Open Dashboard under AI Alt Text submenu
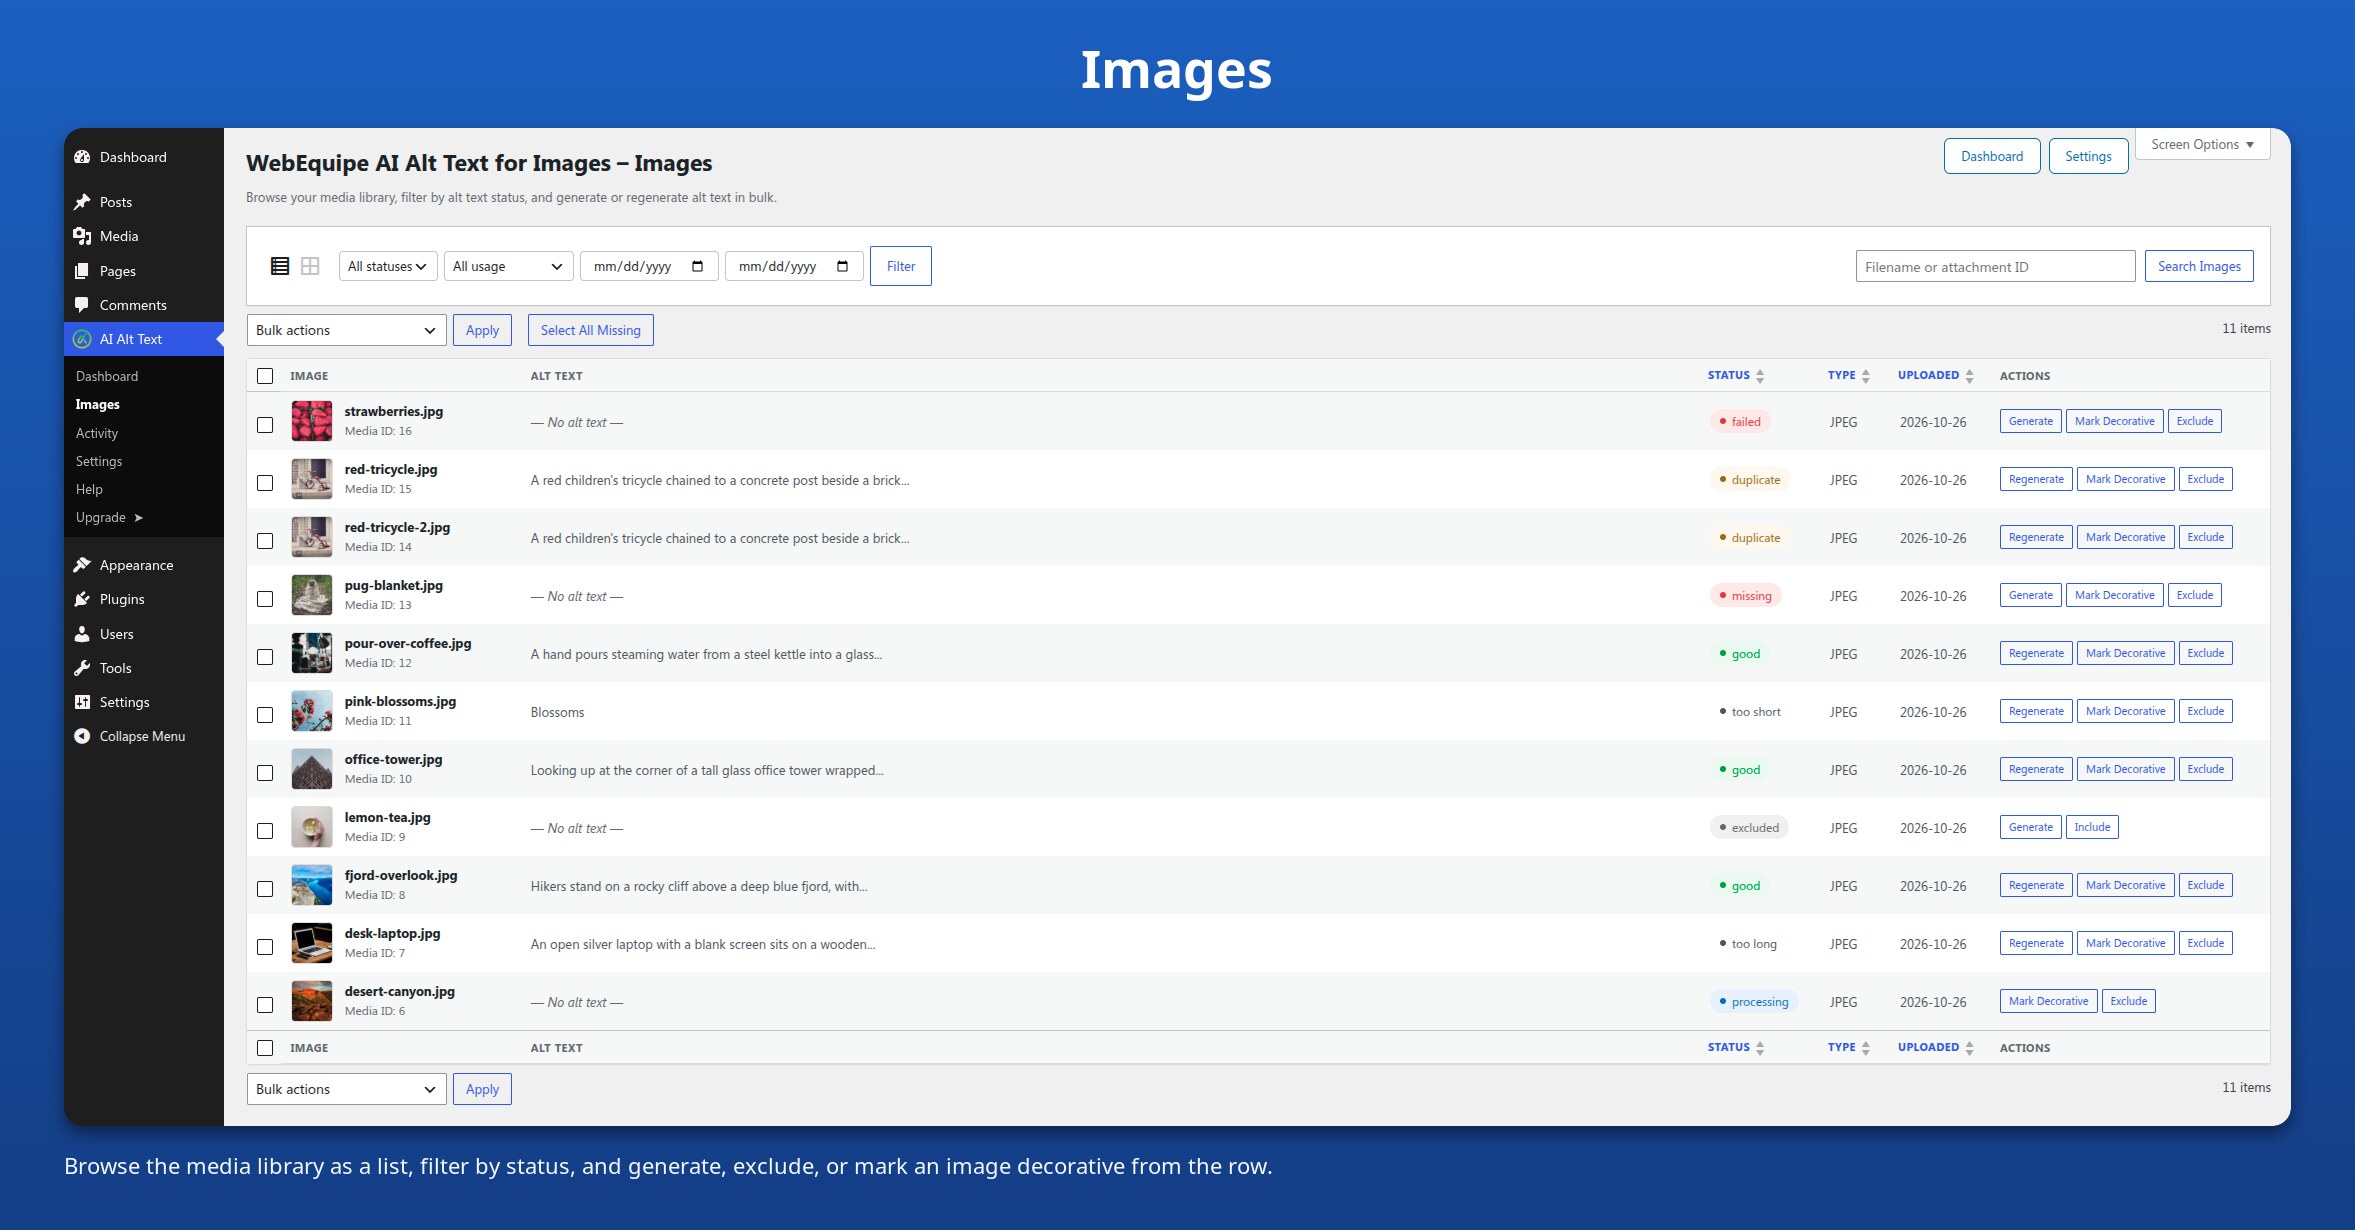The width and height of the screenshot is (2355, 1230). click(x=107, y=376)
